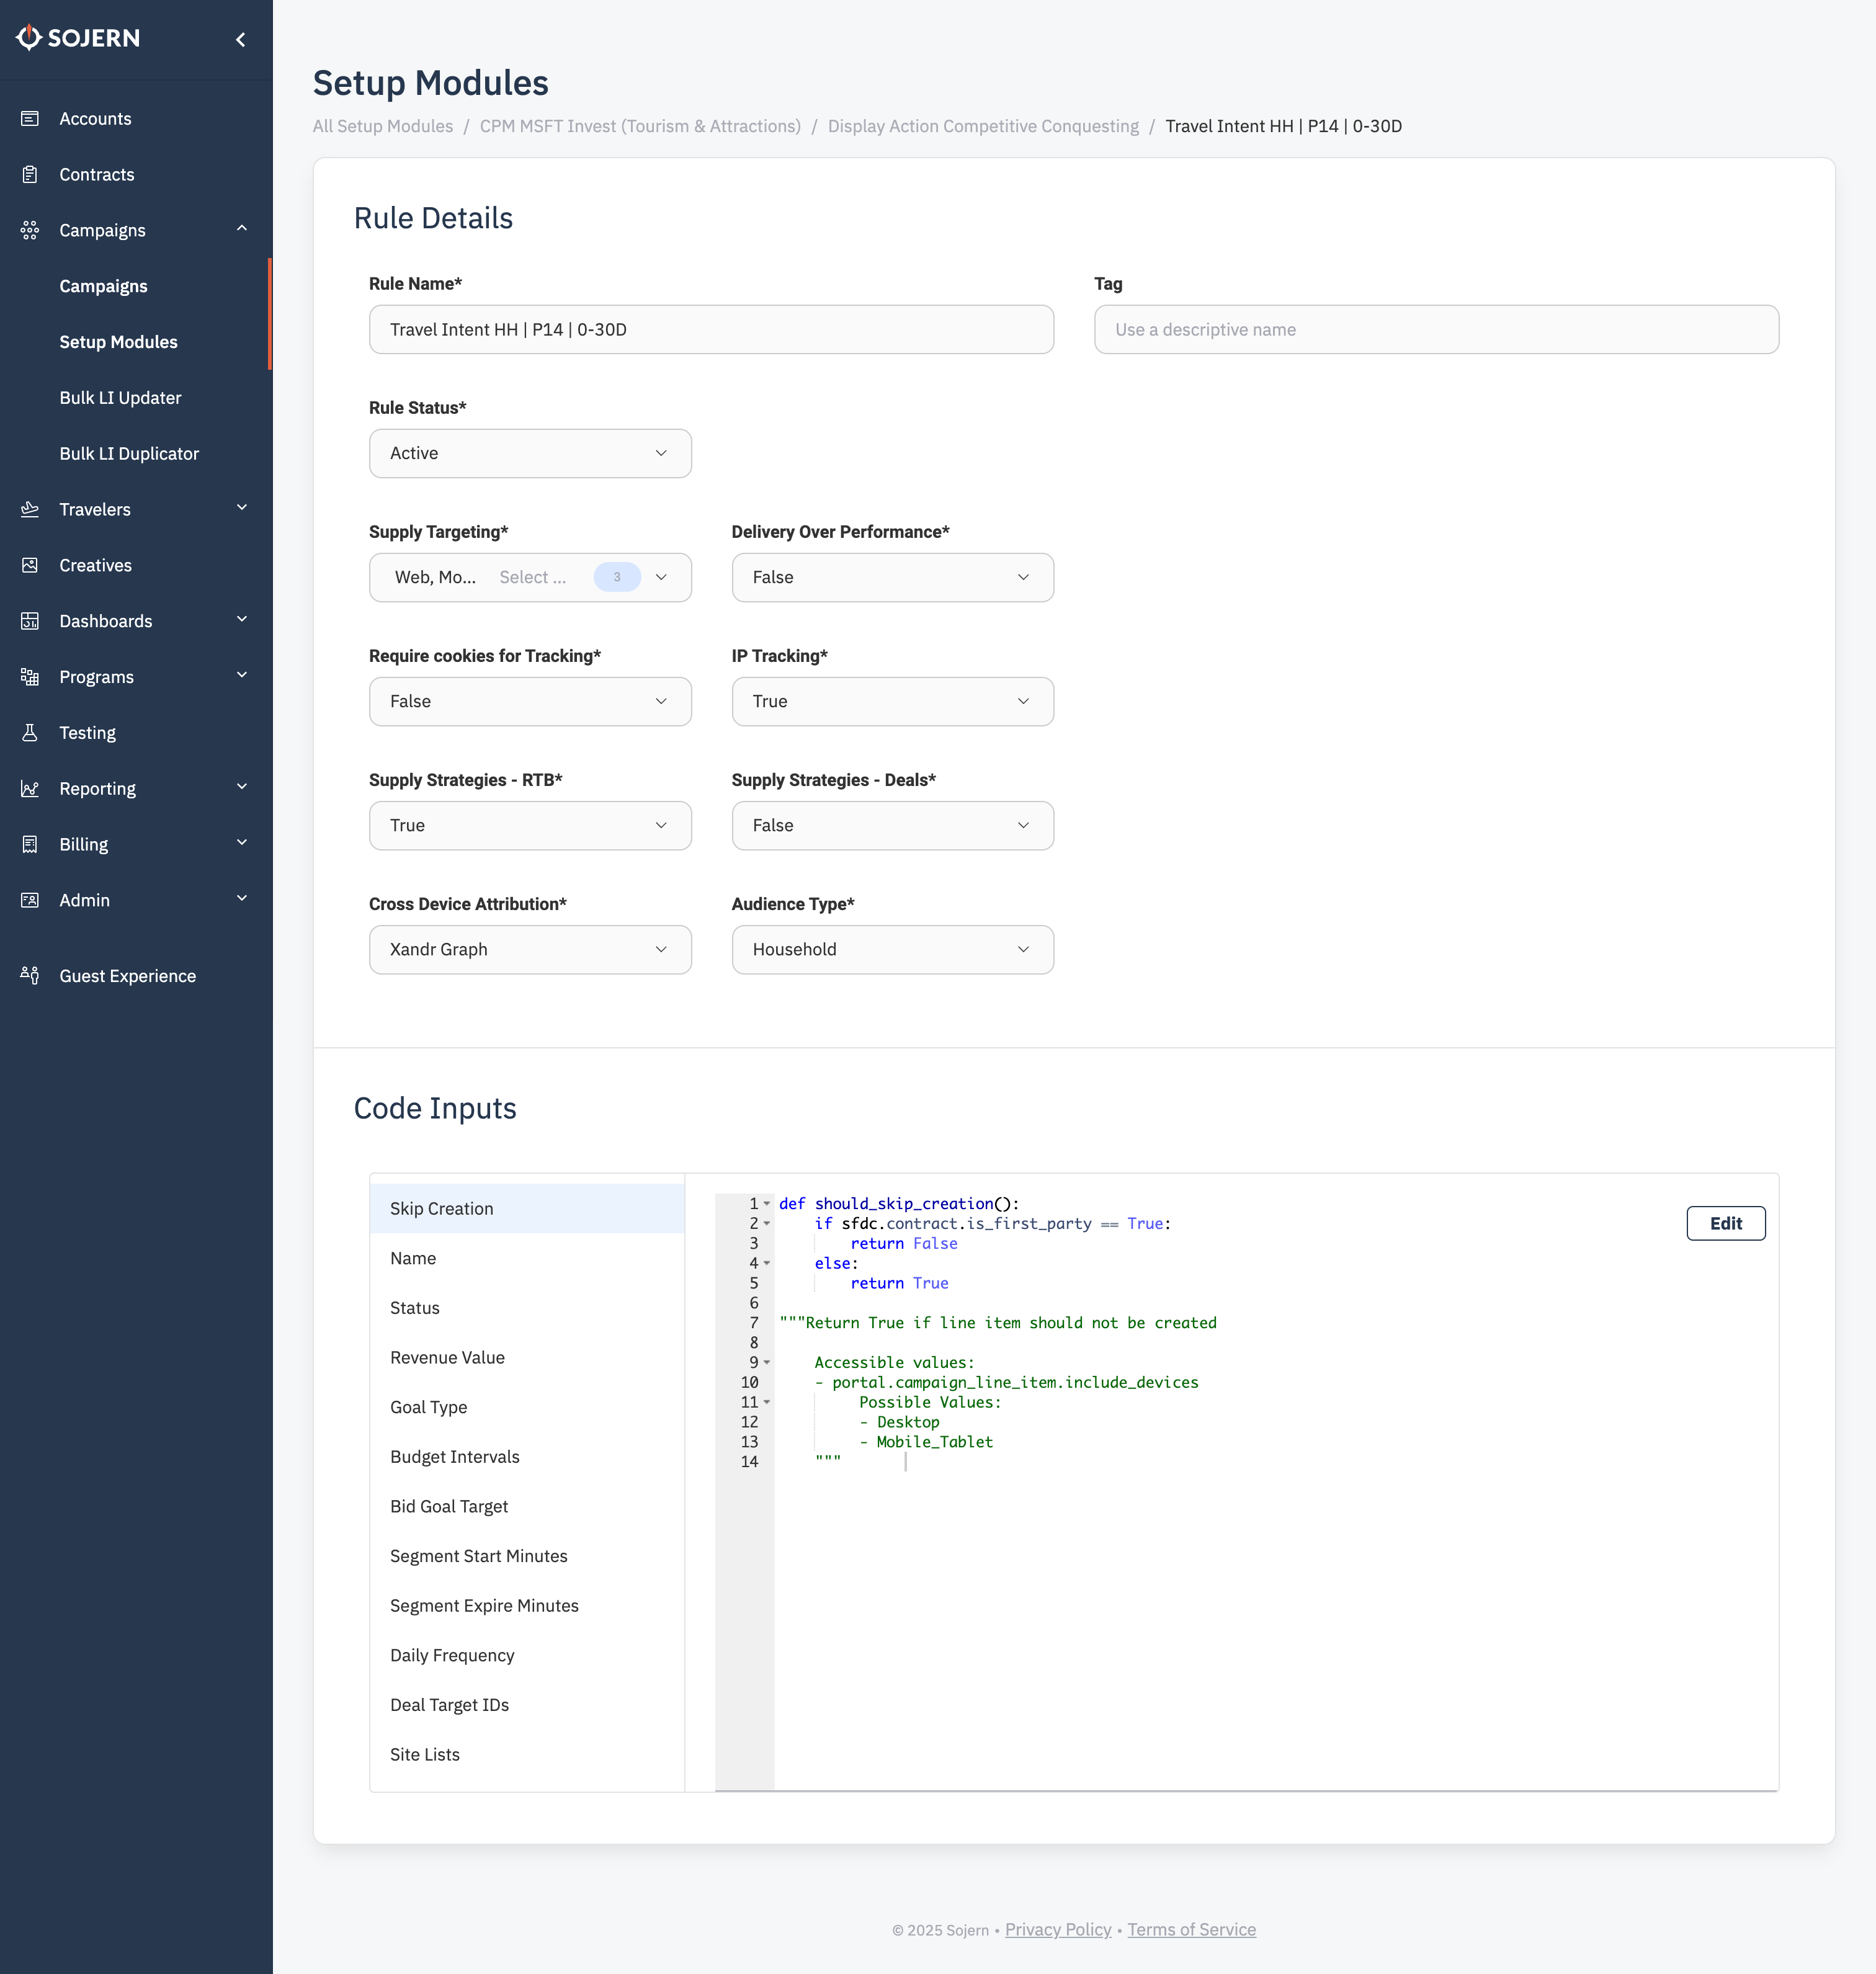
Task: Click the Tag input field
Action: coord(1436,329)
